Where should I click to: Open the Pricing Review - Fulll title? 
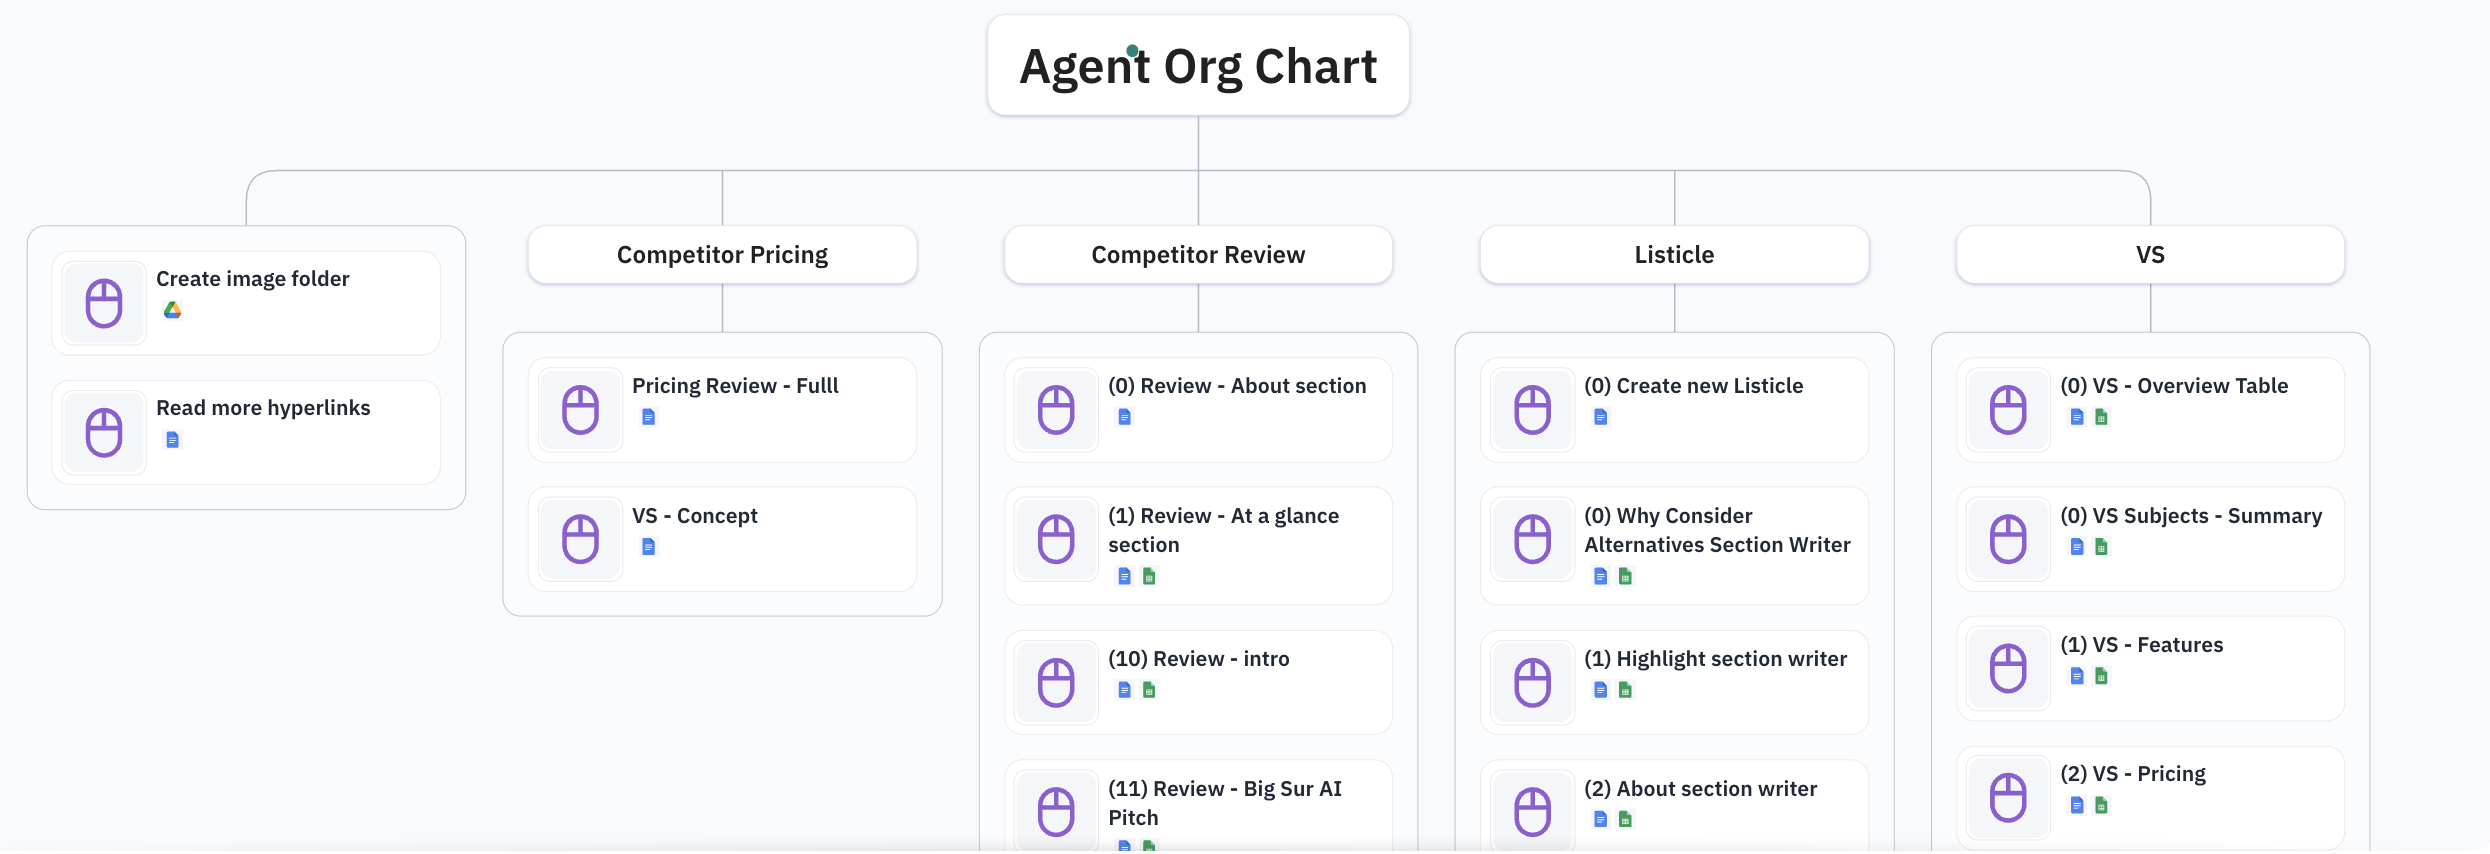click(735, 386)
